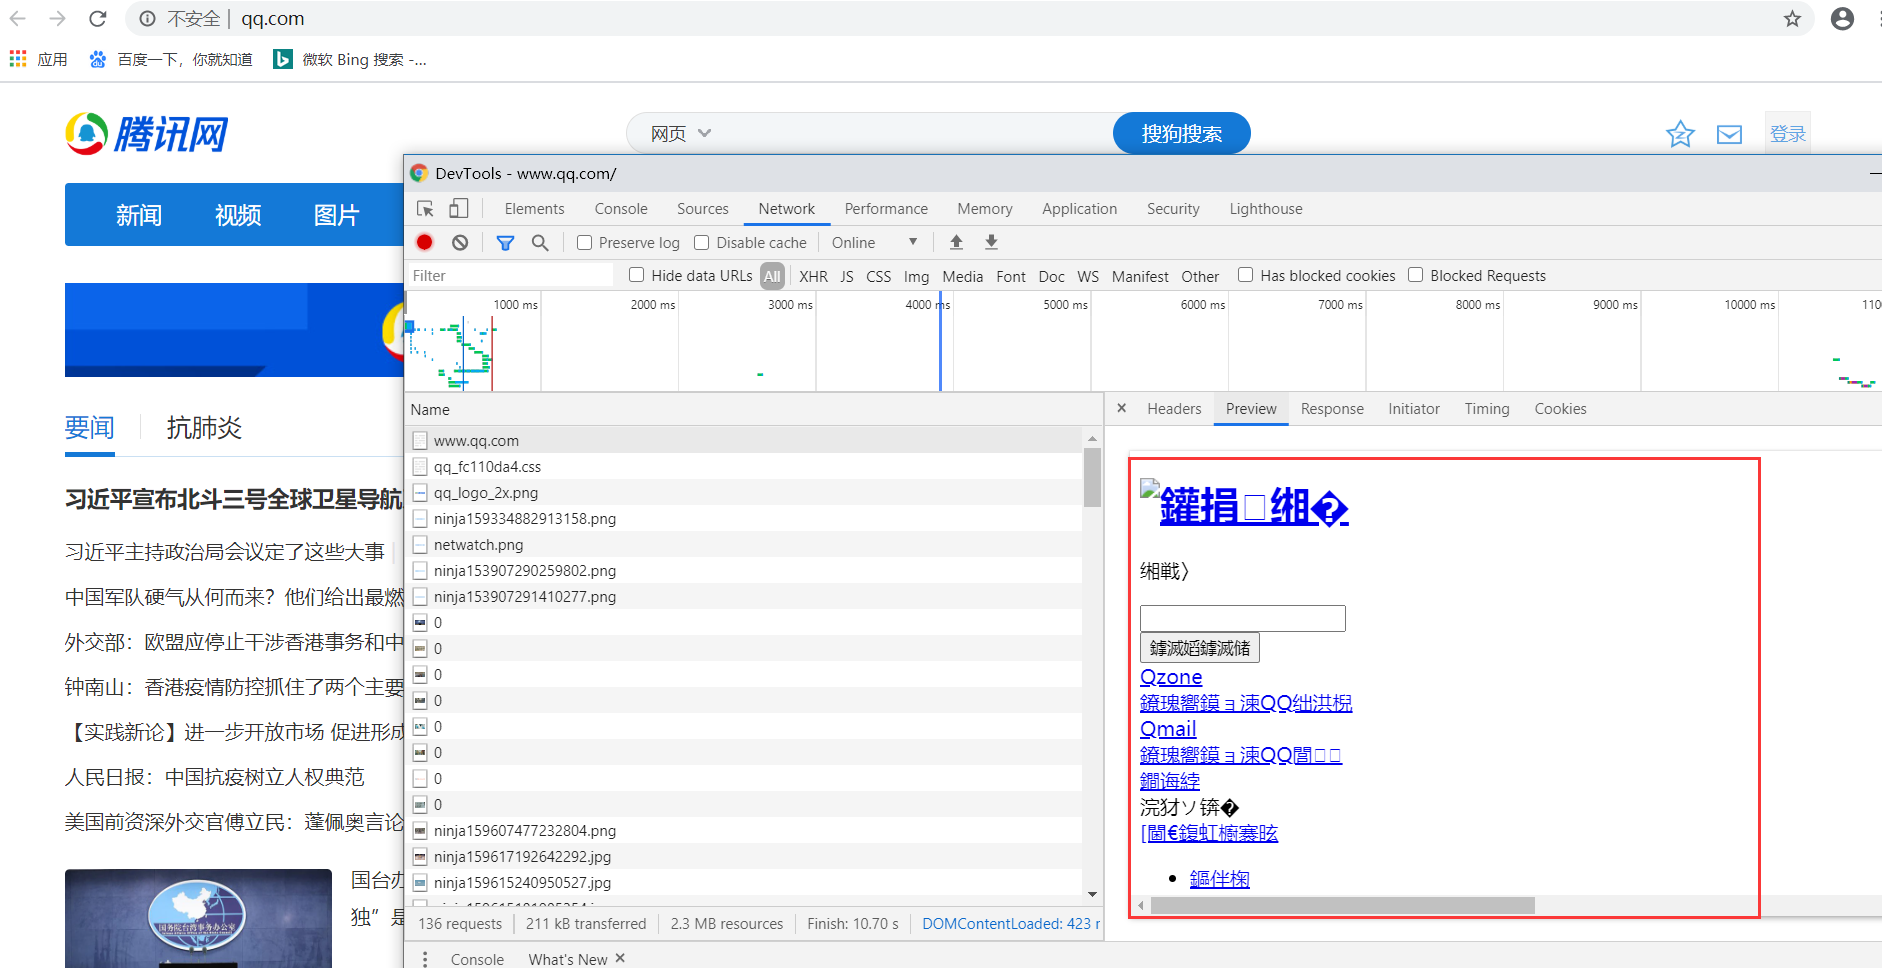Switch to the Console tab in DevTools
The image size is (1882, 968).
621,208
